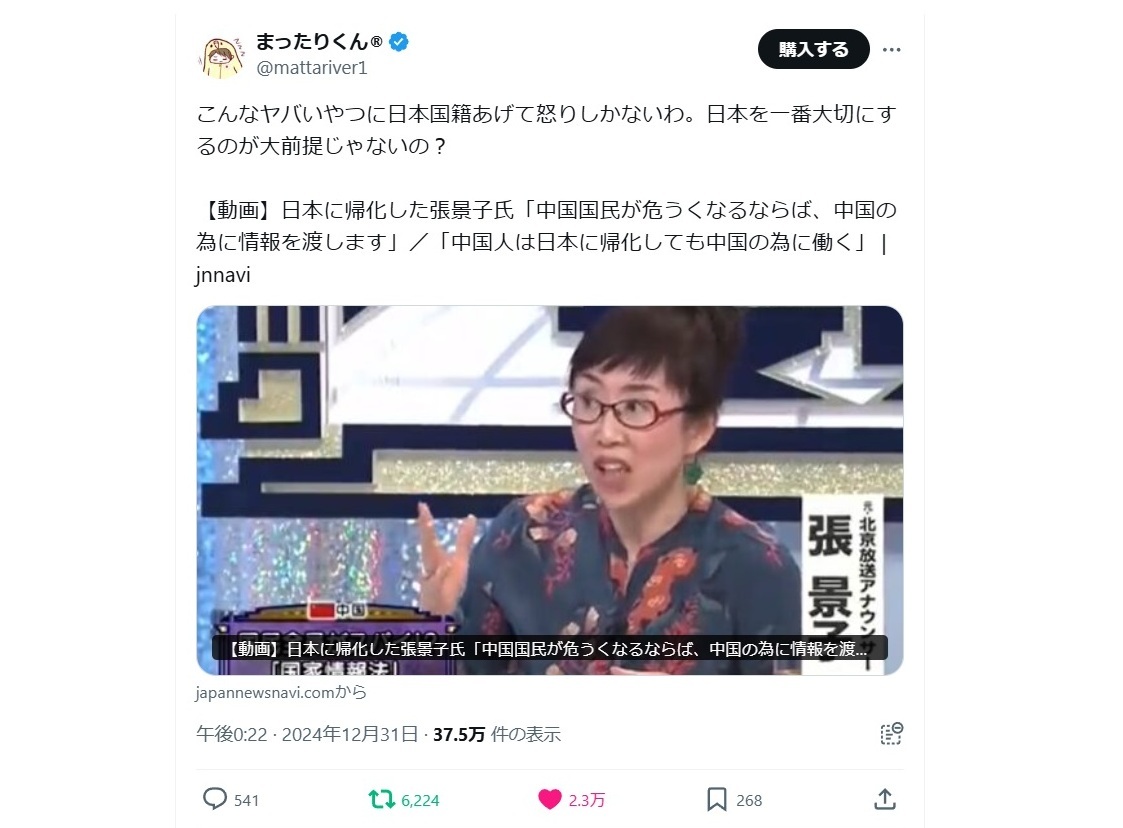Open the post analytics icon beside view count
Screen dimensions: 1123x828
click(x=891, y=733)
